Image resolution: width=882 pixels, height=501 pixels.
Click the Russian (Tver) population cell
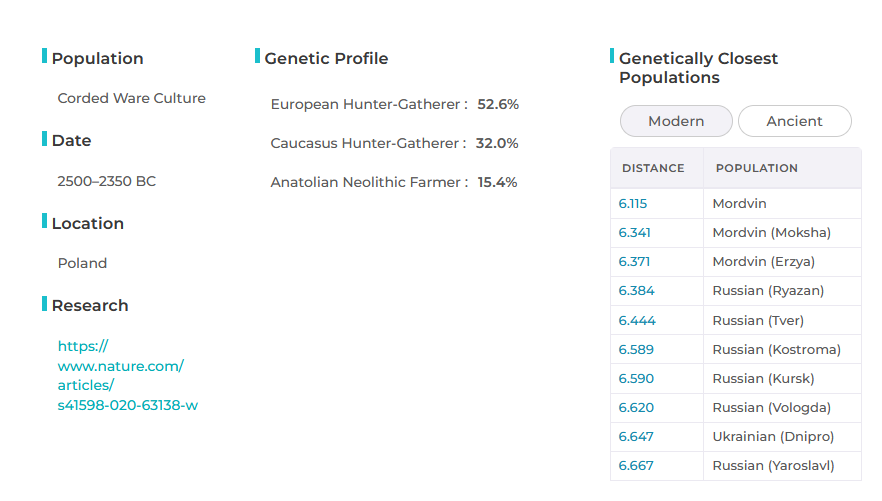pos(758,321)
